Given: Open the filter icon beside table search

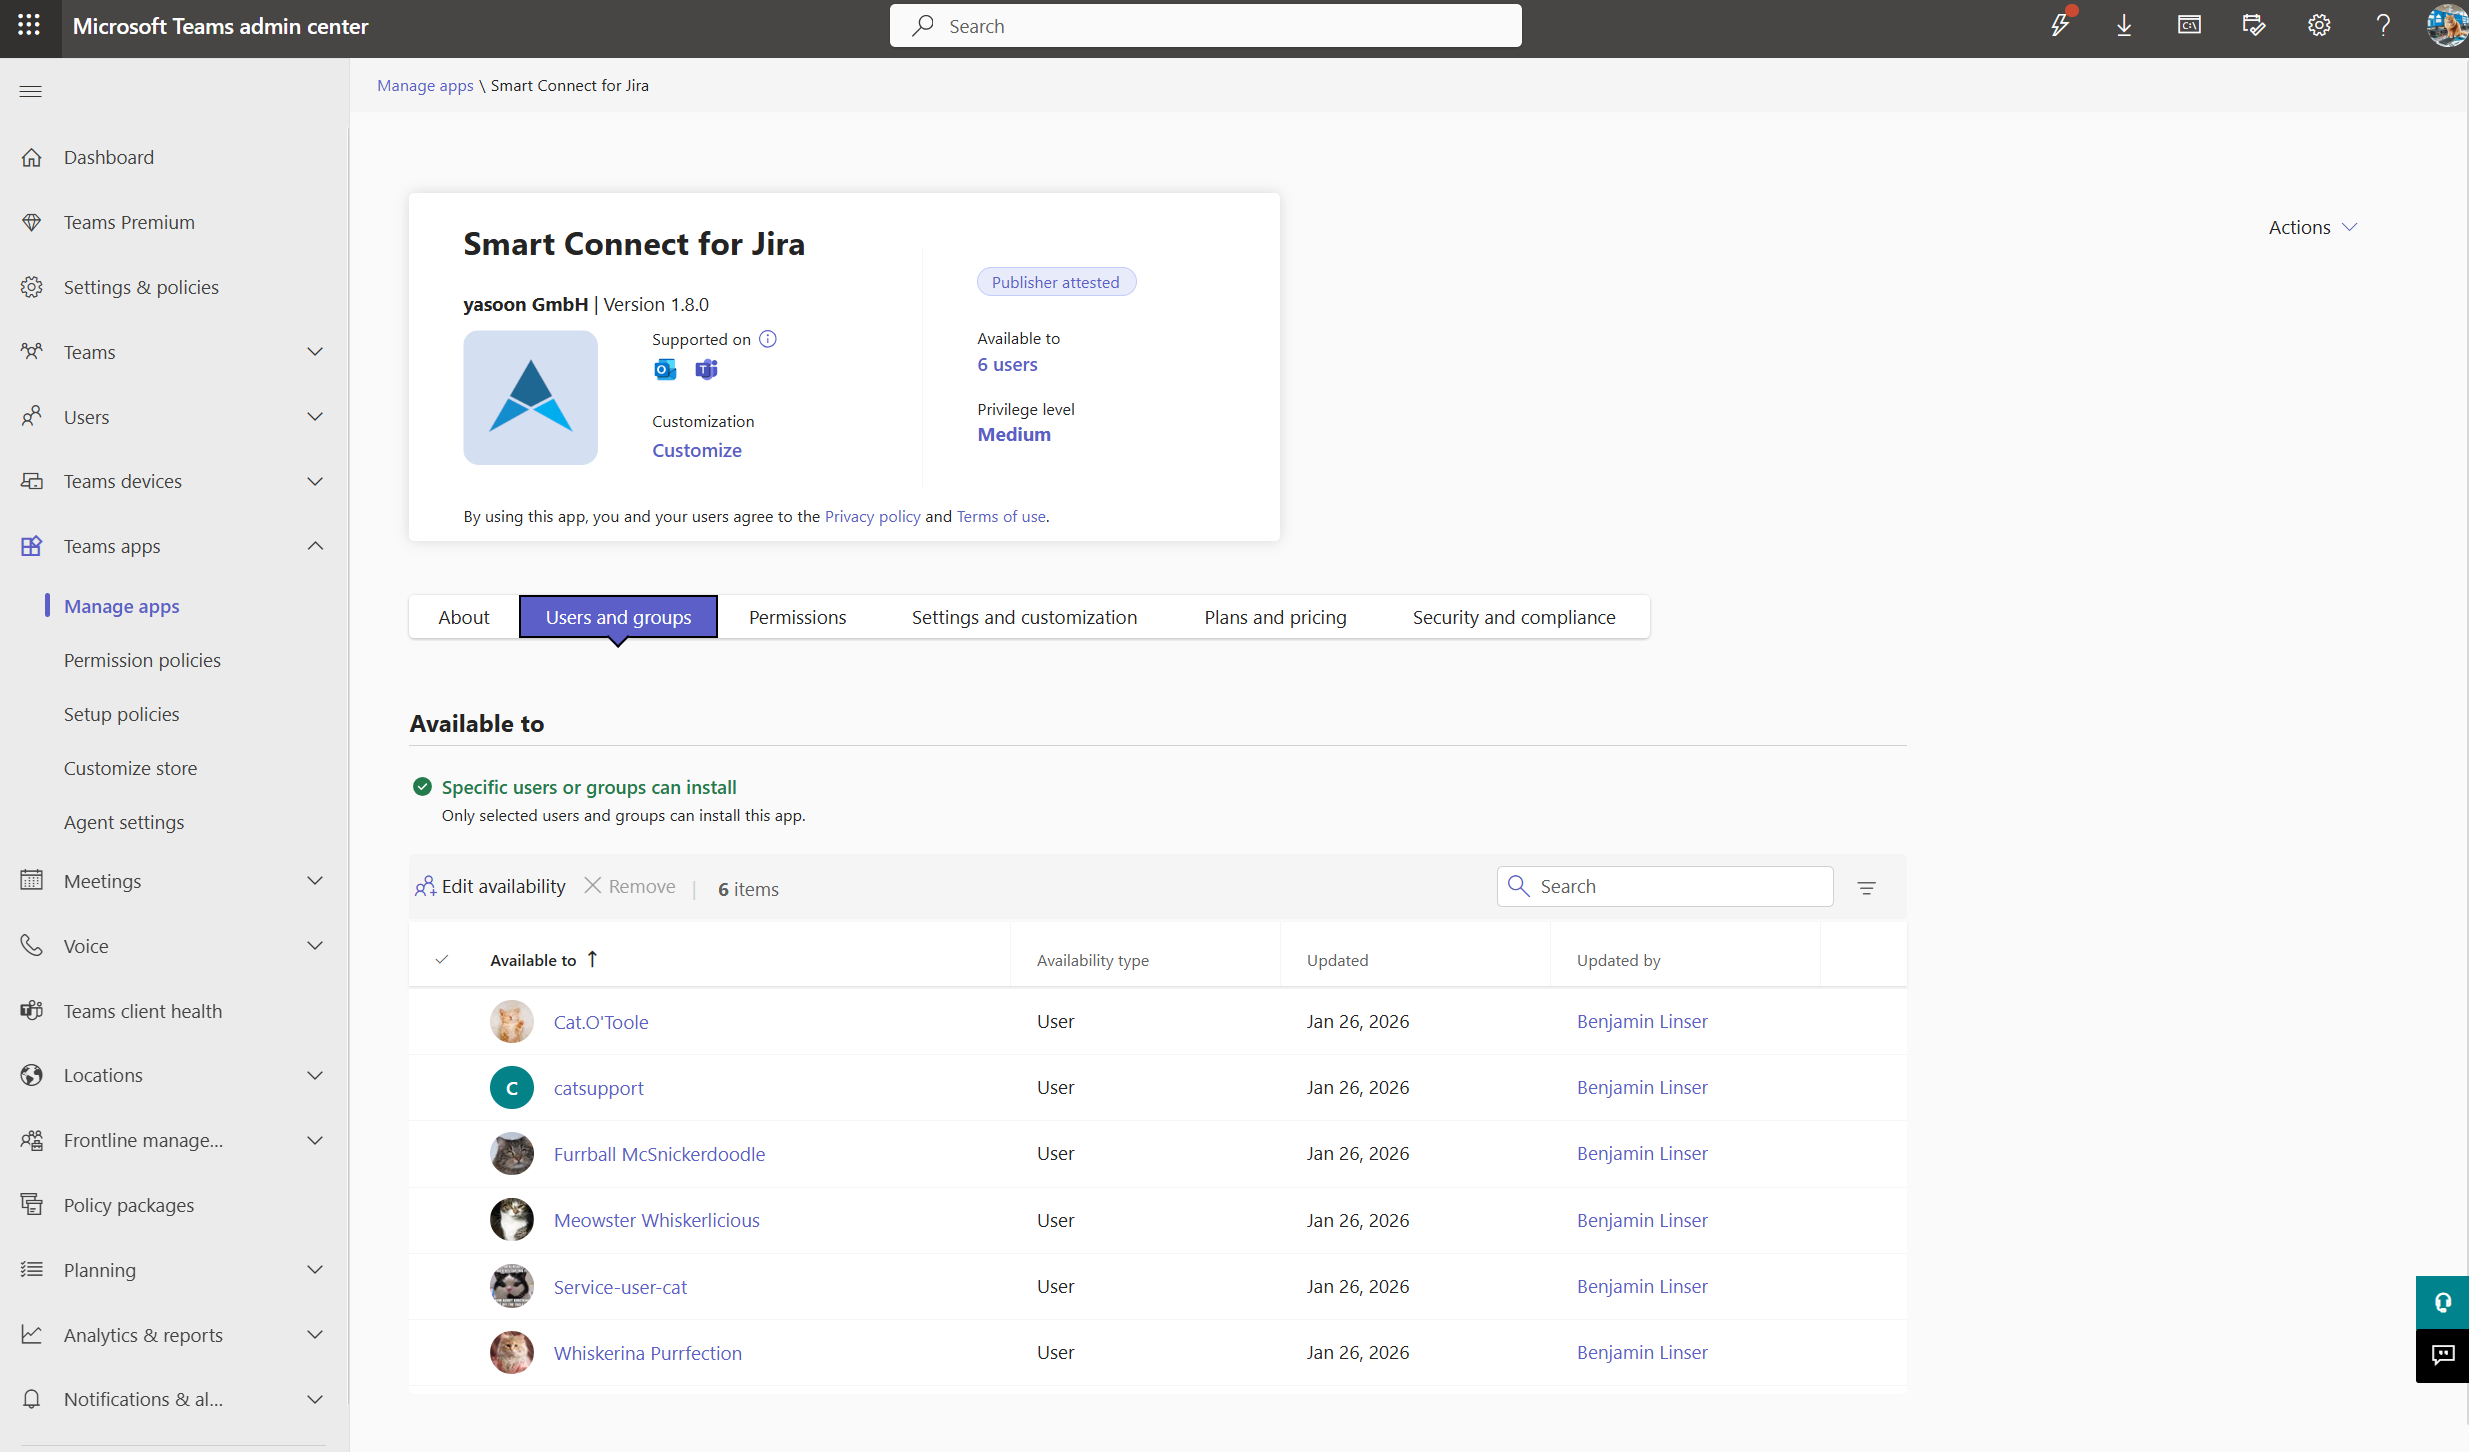Looking at the screenshot, I should (x=1866, y=887).
